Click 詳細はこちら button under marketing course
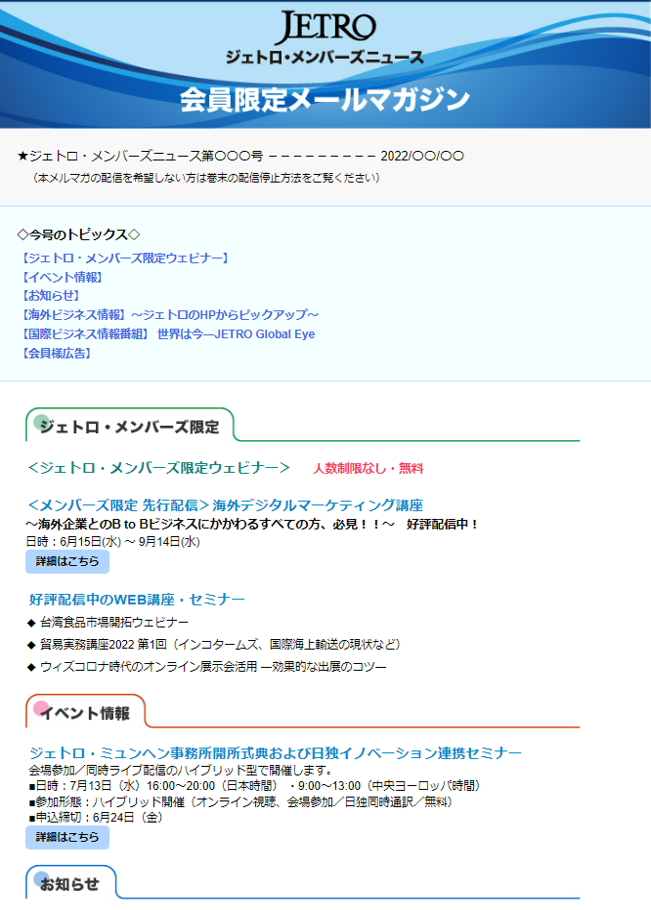 point(67,562)
